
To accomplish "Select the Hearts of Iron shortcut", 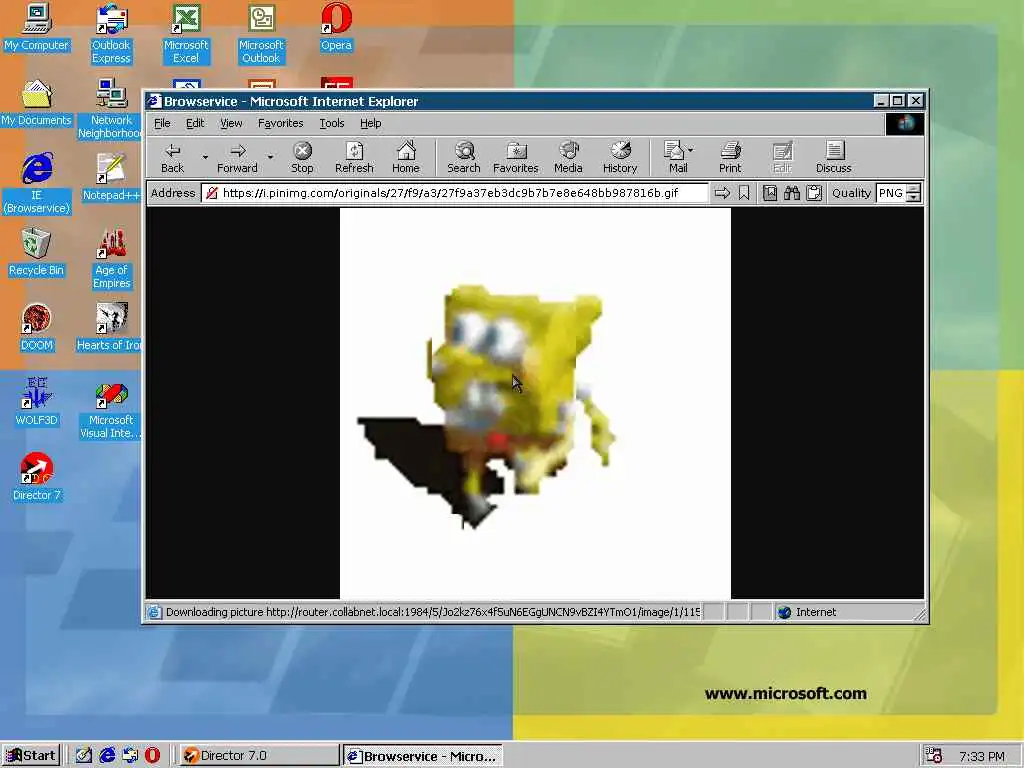I will point(111,328).
